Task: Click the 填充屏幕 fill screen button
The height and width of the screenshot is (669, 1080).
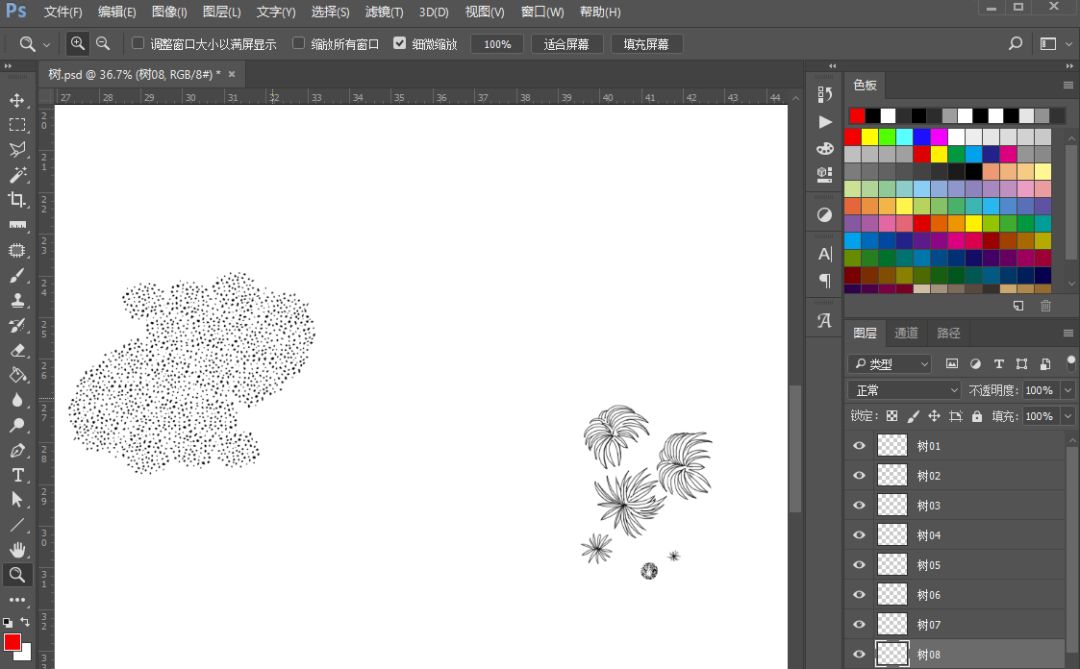Action: (646, 44)
